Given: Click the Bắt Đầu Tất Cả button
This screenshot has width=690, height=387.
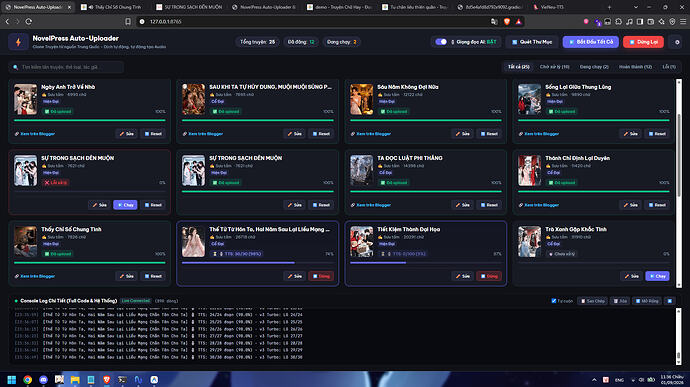Looking at the screenshot, I should [591, 42].
